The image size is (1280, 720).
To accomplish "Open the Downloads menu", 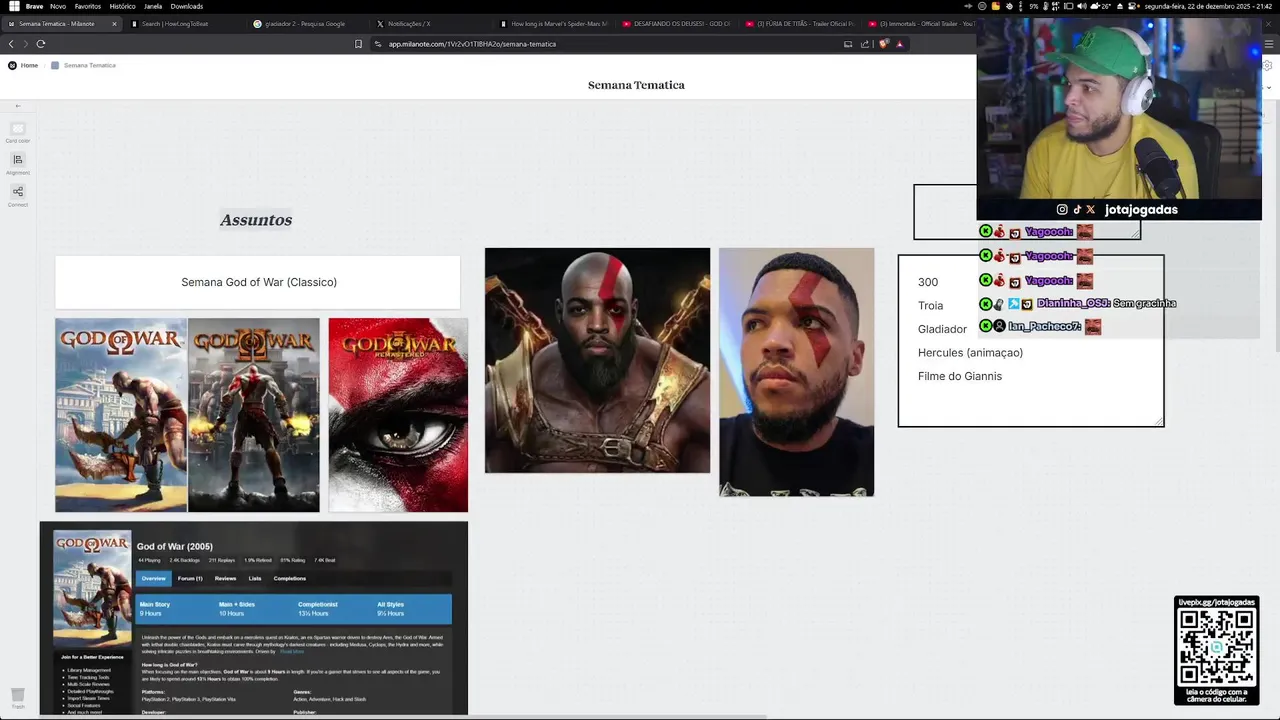I will coord(187,6).
